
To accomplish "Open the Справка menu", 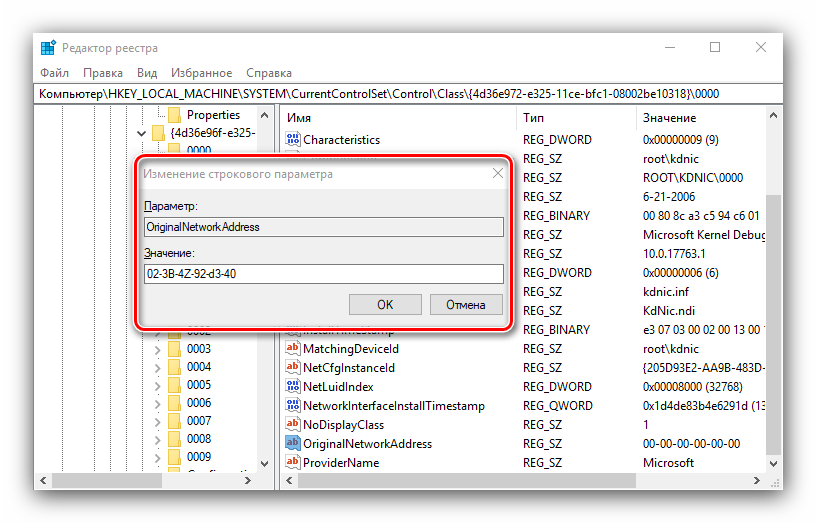I will (268, 73).
